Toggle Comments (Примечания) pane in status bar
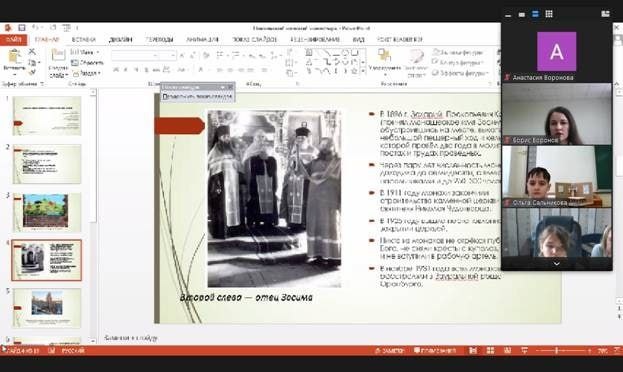The width and height of the screenshot is (623, 372). point(435,351)
